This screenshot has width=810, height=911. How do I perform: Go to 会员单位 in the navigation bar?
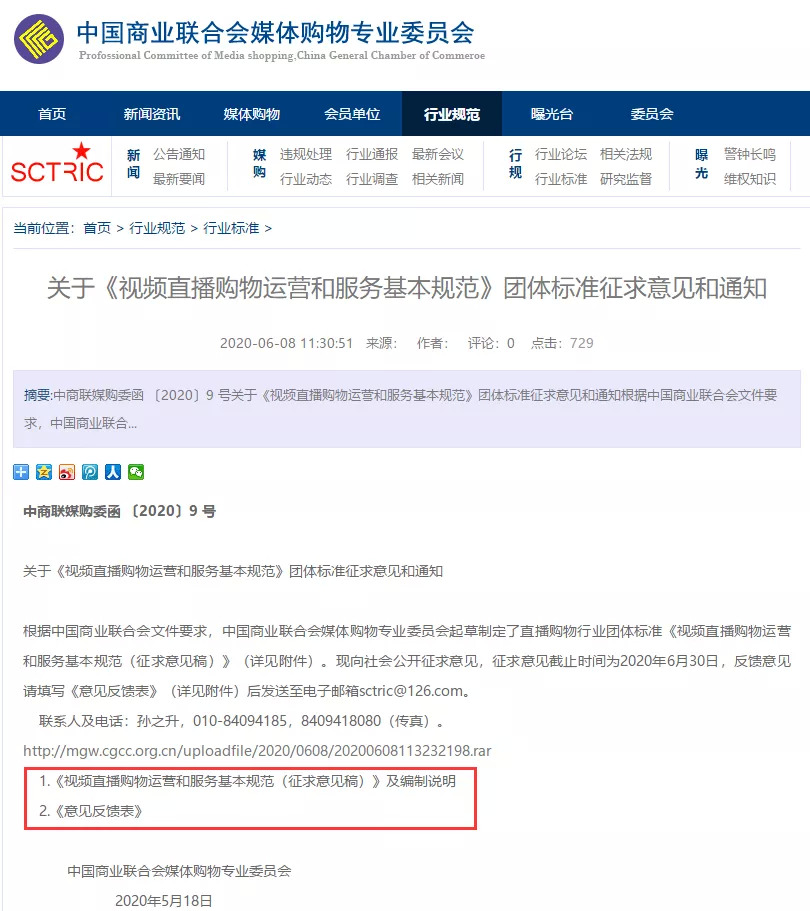pyautogui.click(x=352, y=114)
